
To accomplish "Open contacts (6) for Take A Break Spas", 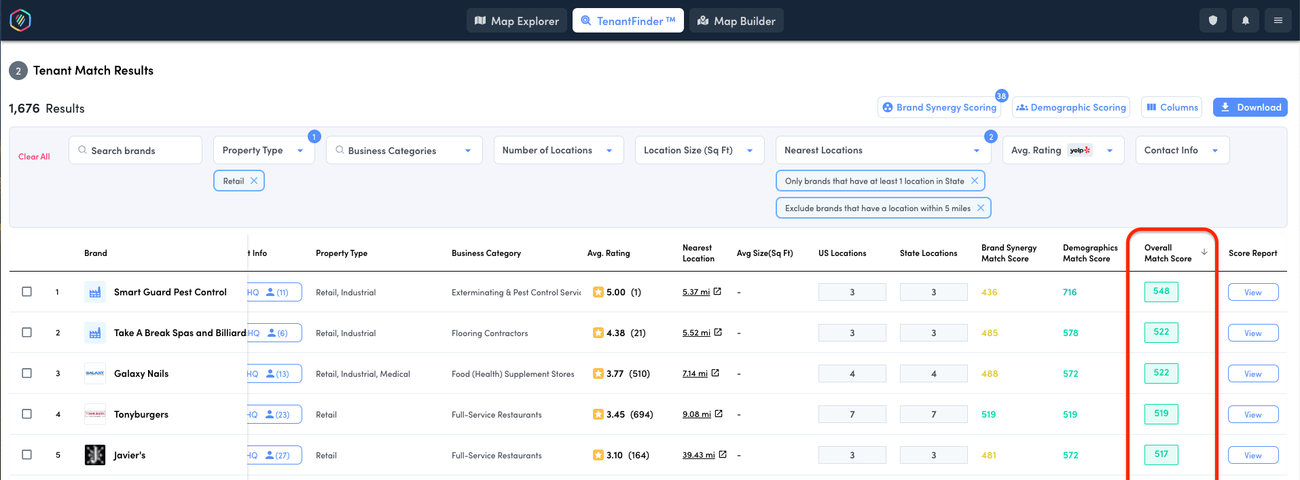I will tap(276, 333).
